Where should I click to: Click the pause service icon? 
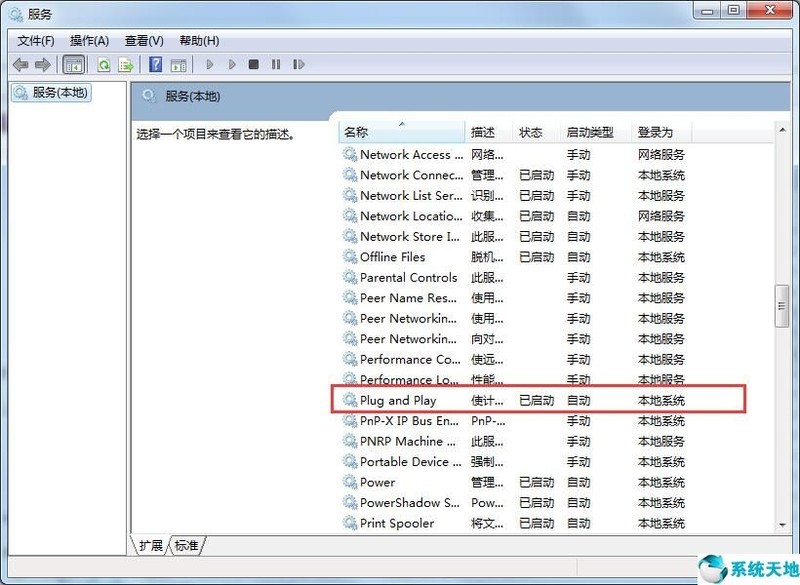(x=276, y=64)
